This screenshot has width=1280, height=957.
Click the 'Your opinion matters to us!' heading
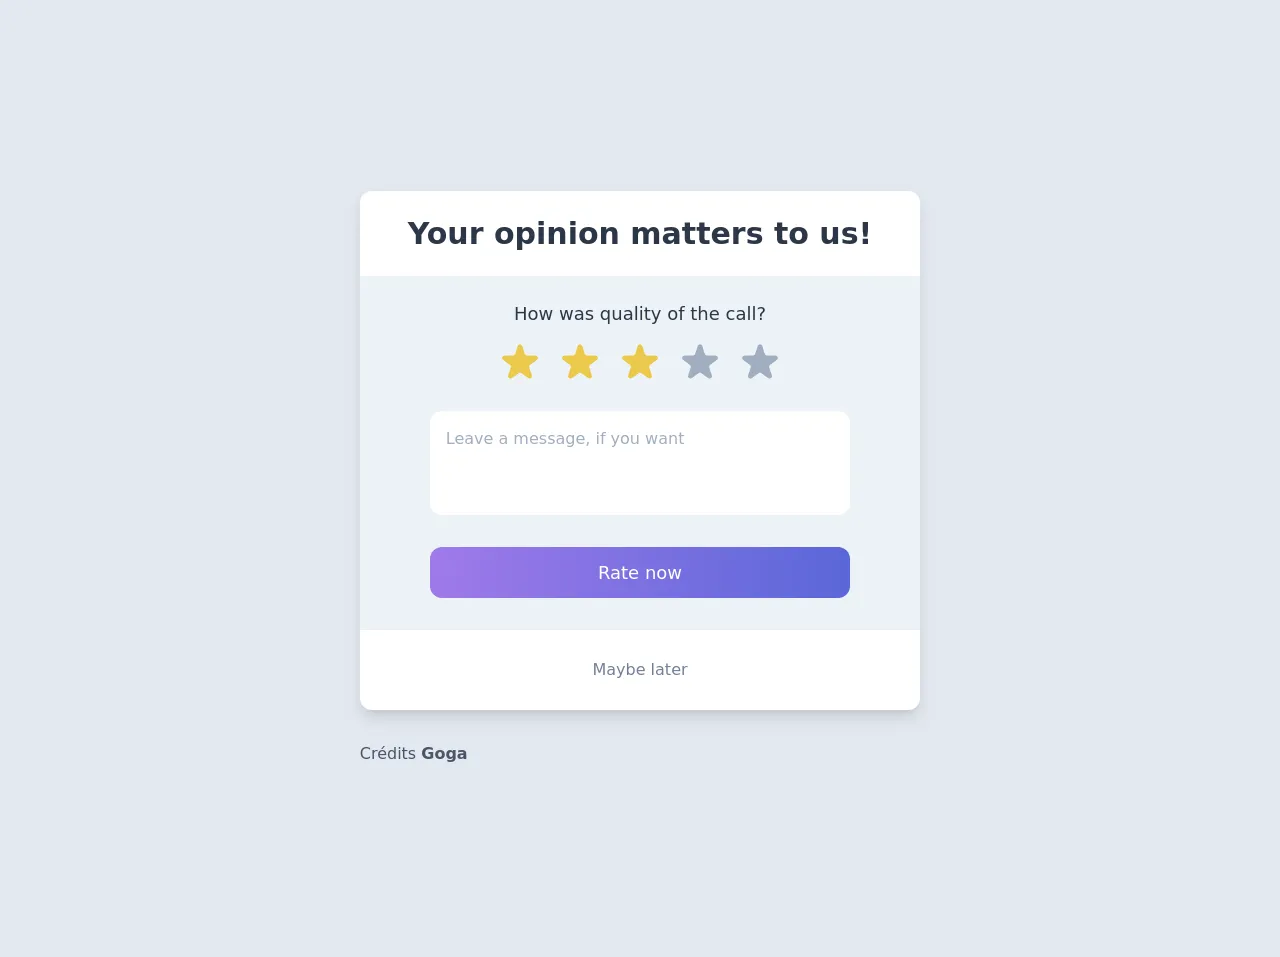pos(640,234)
